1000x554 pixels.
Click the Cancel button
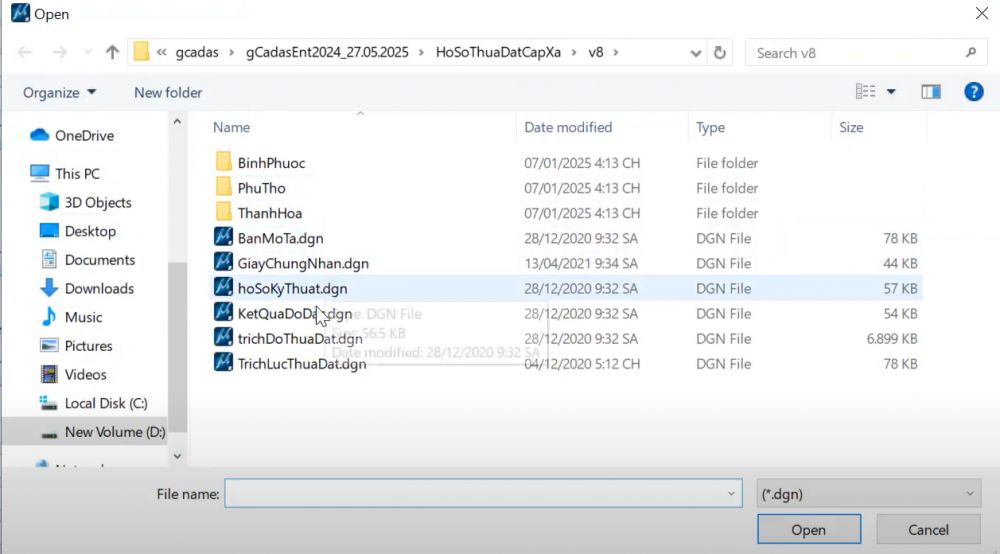[x=928, y=530]
